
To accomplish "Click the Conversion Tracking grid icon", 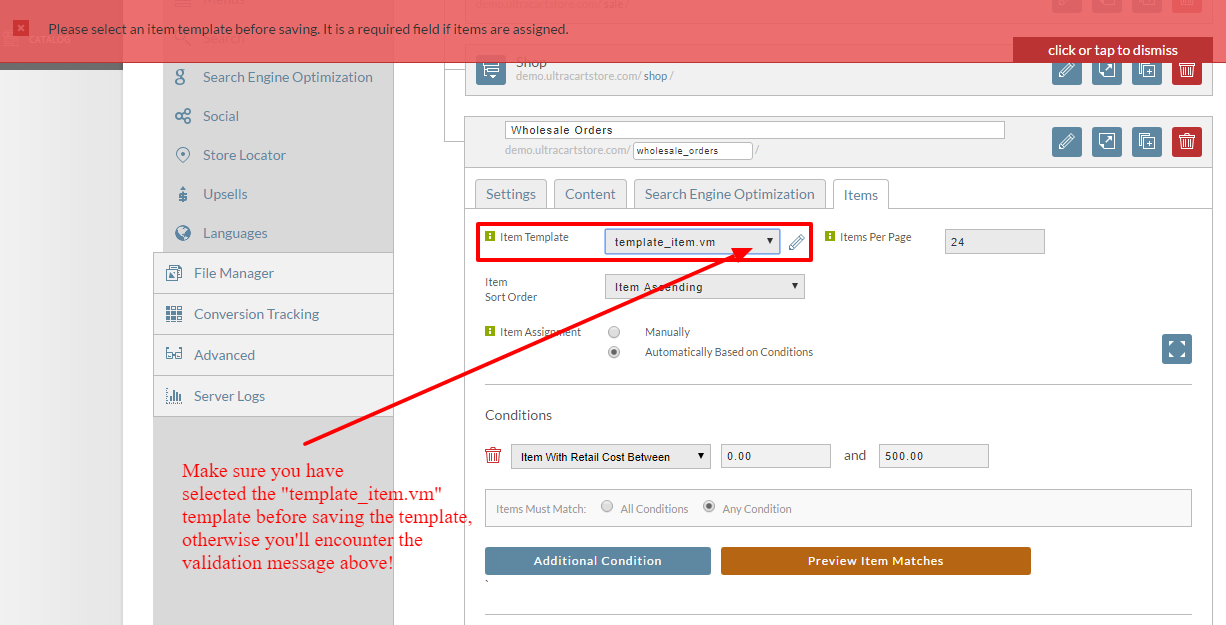I will click(x=174, y=314).
